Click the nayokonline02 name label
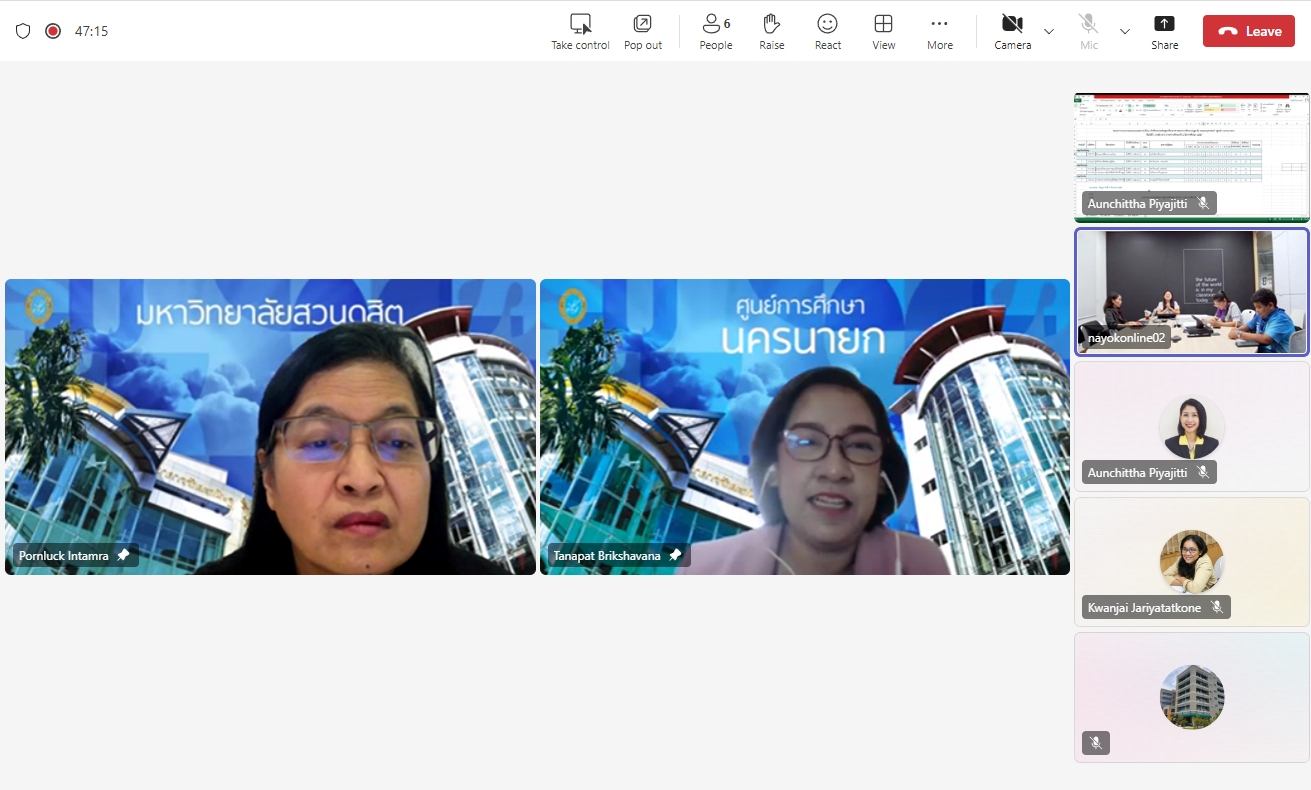Viewport: 1311px width, 790px height. 1127,338
